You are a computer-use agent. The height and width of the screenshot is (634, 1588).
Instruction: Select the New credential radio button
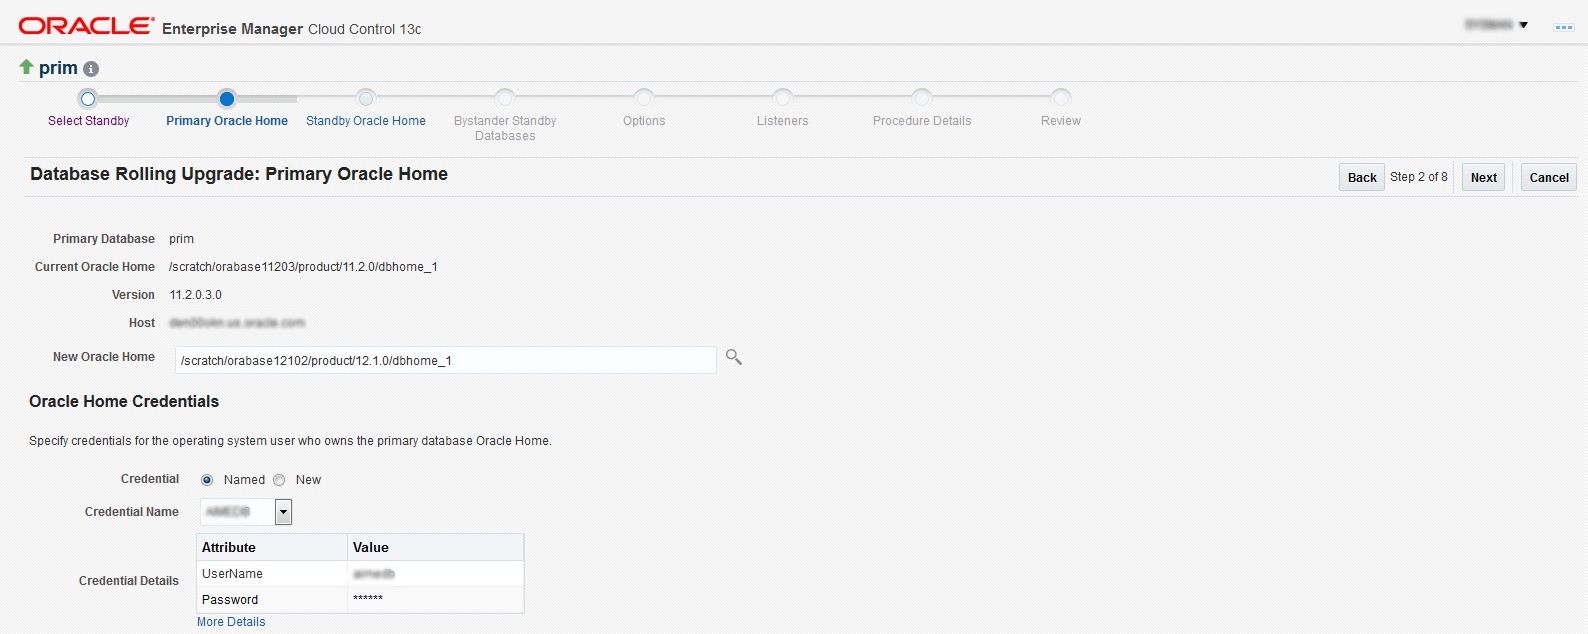(279, 480)
